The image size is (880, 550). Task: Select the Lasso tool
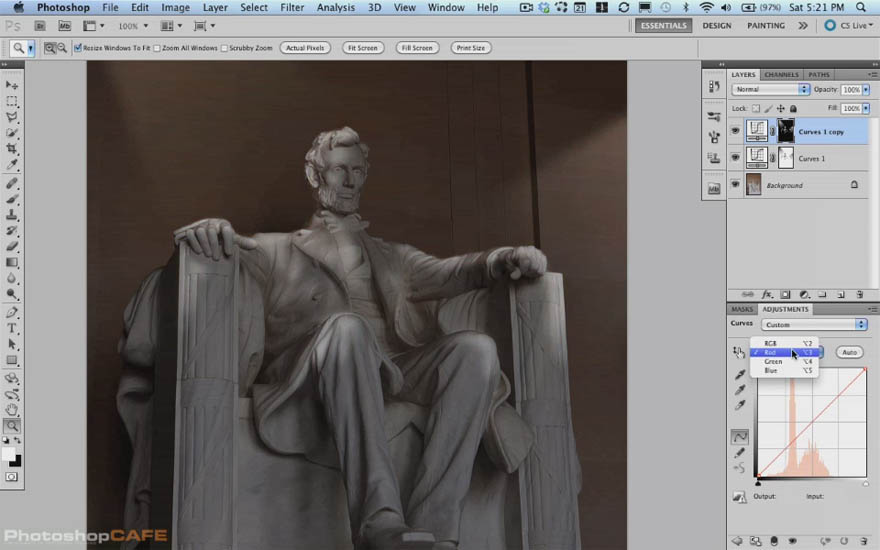[11, 117]
